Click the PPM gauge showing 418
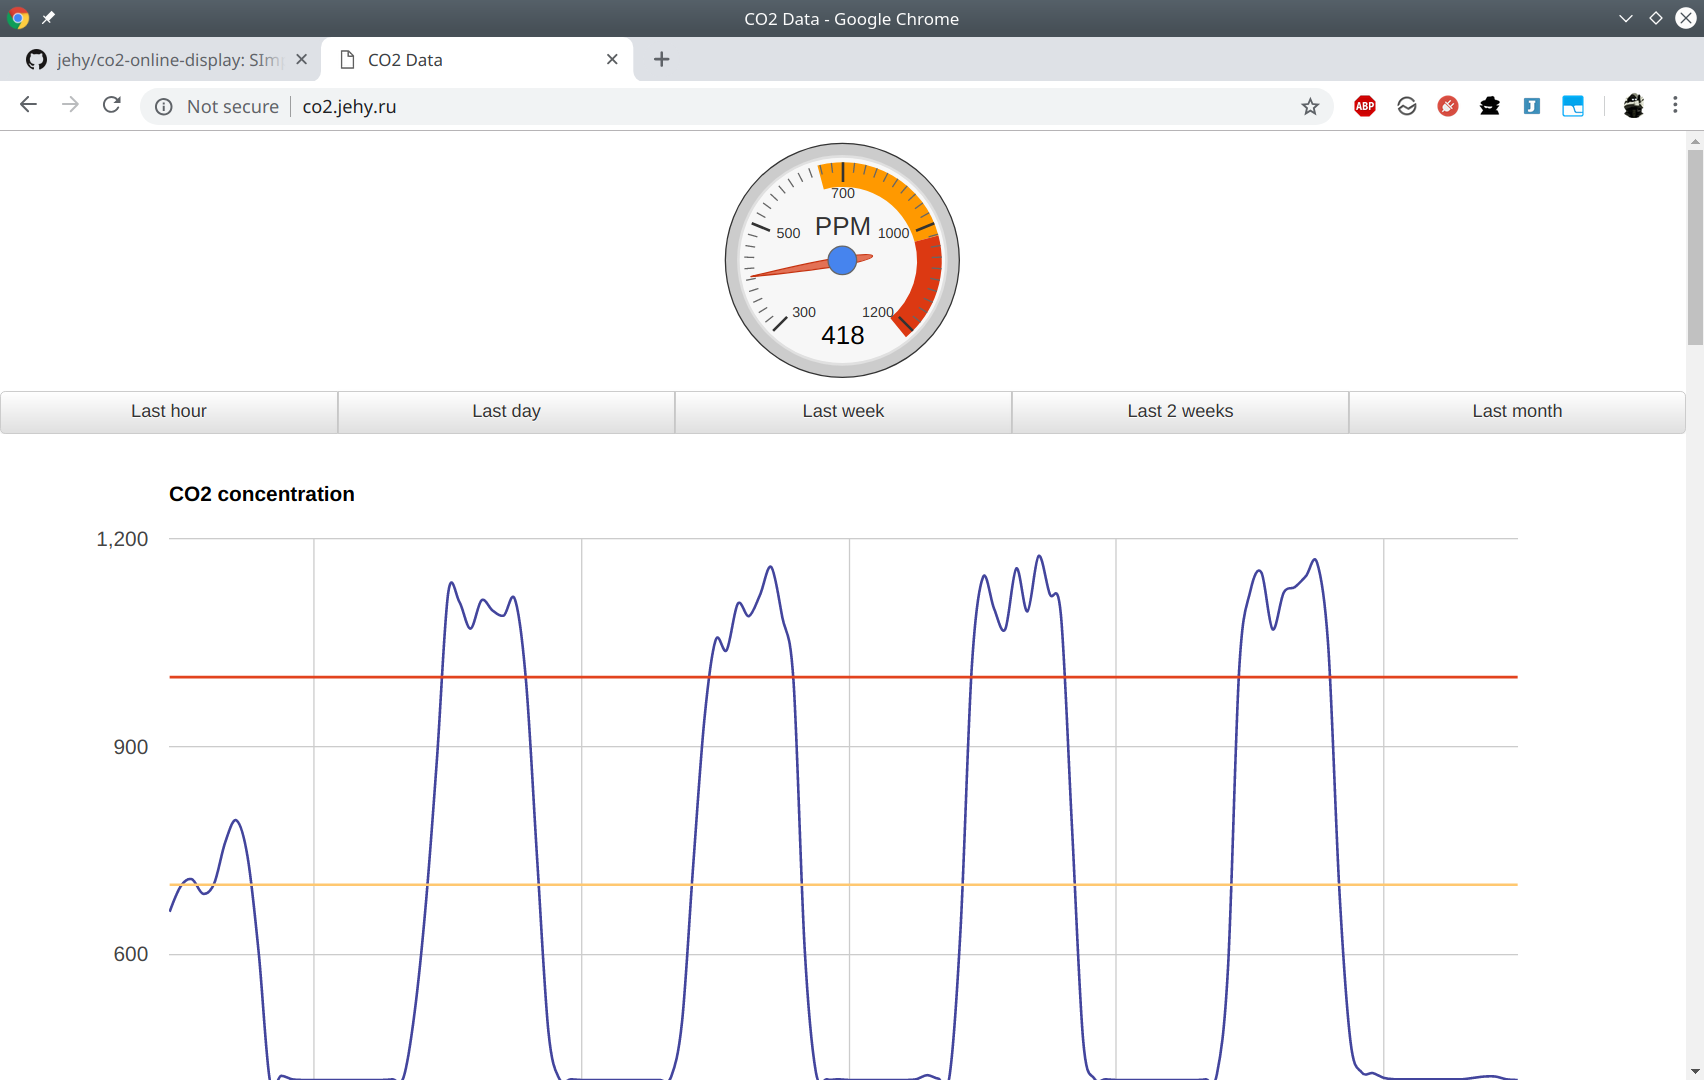 pos(842,260)
